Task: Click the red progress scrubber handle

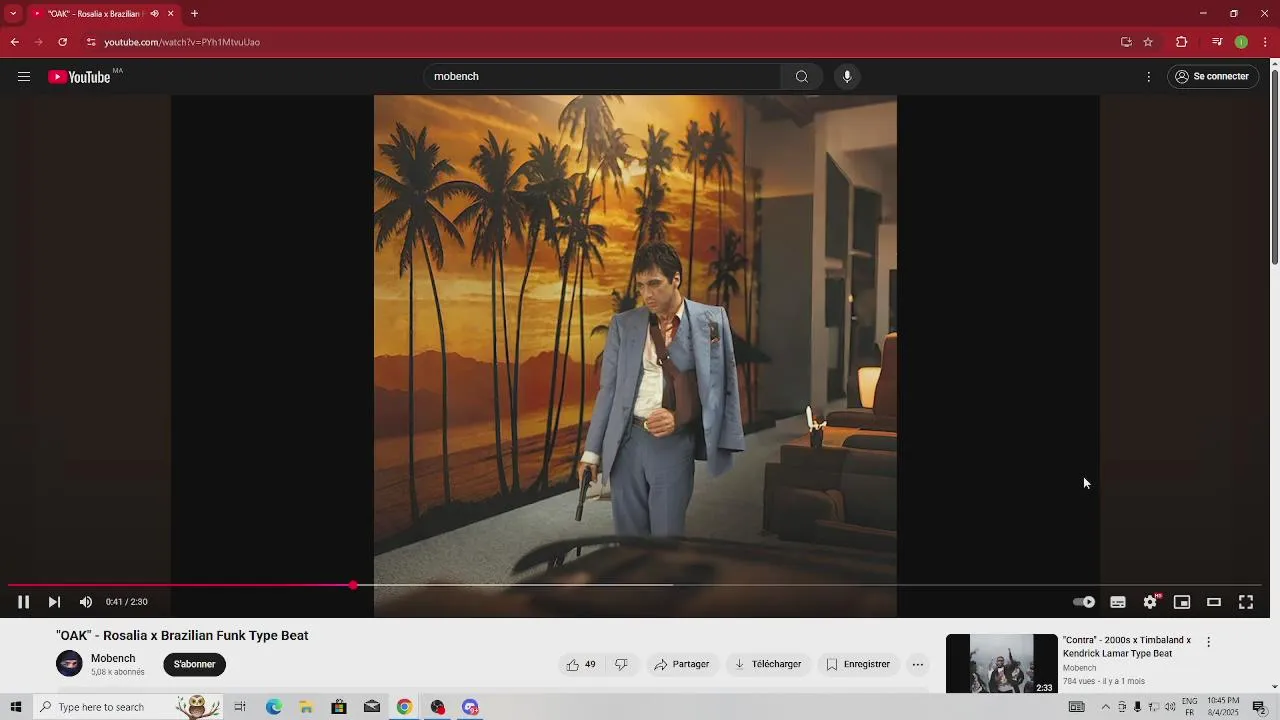Action: (x=353, y=585)
